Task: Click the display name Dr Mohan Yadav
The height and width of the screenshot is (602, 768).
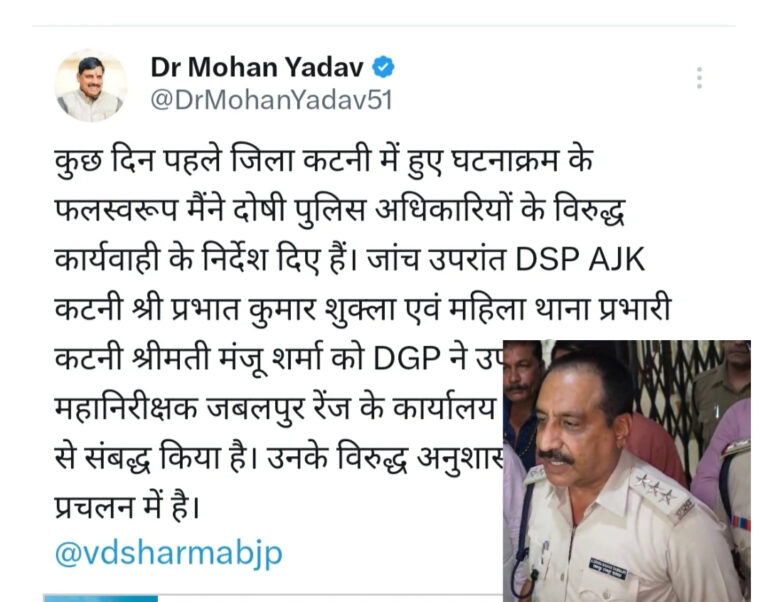Action: [x=257, y=67]
